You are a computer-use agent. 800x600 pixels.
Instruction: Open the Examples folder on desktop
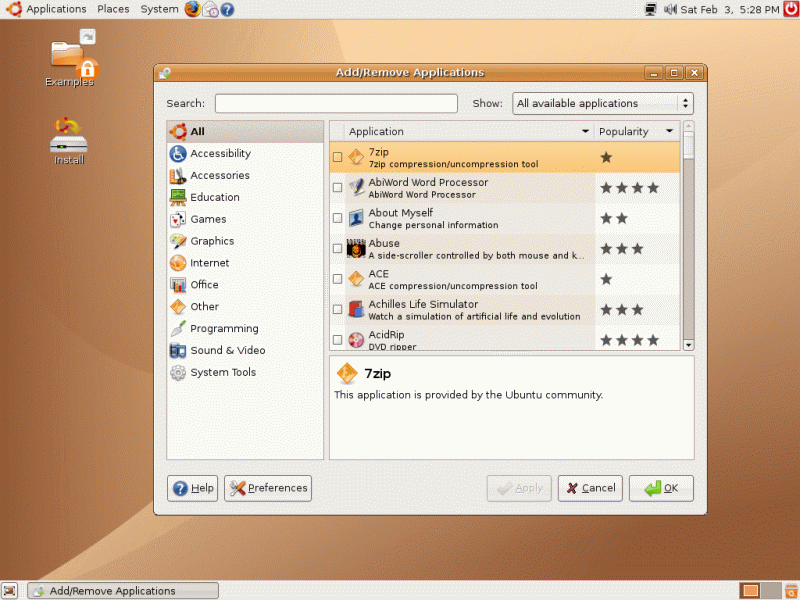point(69,59)
